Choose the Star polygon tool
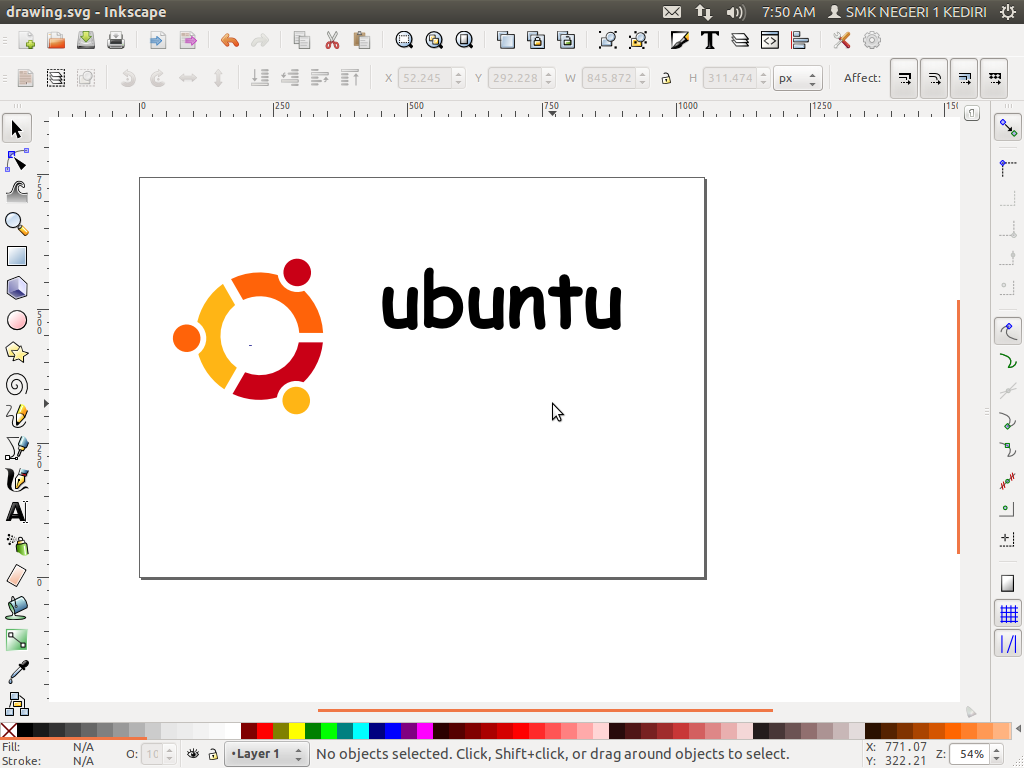The width and height of the screenshot is (1024, 768). click(x=16, y=353)
